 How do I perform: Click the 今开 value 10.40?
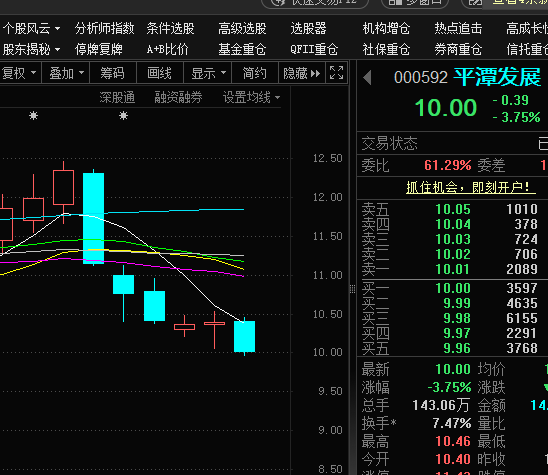click(453, 459)
